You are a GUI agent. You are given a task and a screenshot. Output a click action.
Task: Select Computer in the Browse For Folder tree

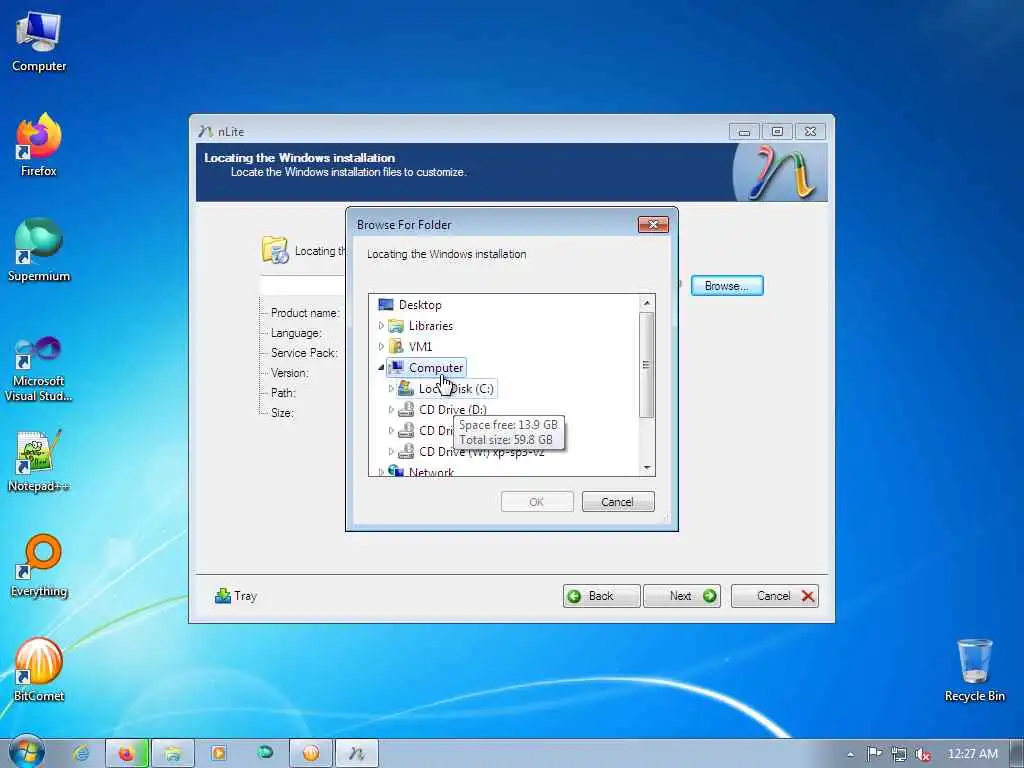click(x=436, y=368)
